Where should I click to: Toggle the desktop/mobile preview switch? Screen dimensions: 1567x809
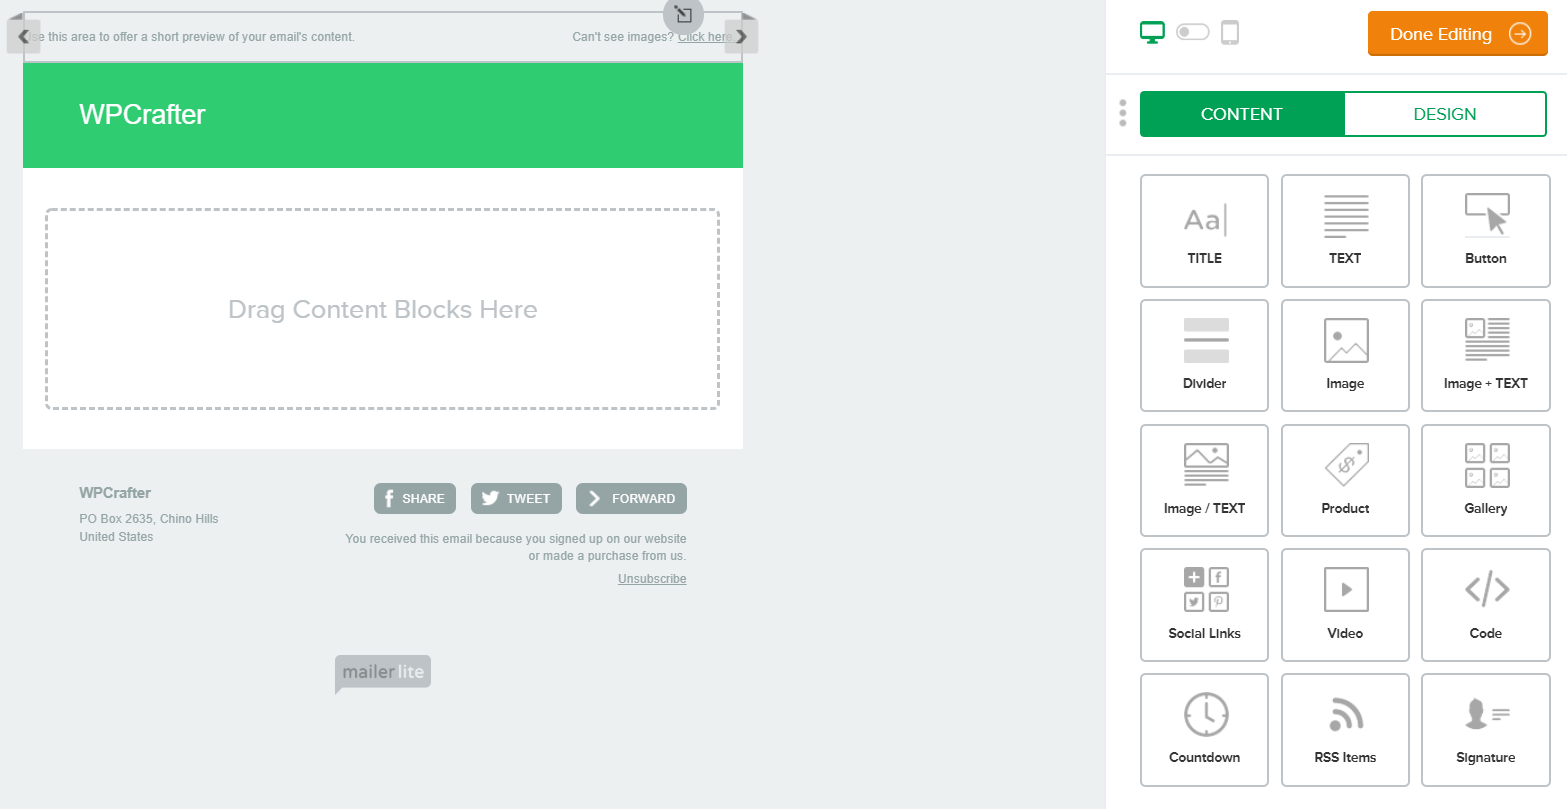click(x=1192, y=33)
